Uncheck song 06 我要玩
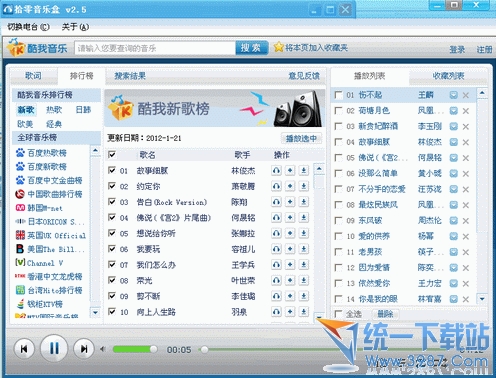 [112, 249]
